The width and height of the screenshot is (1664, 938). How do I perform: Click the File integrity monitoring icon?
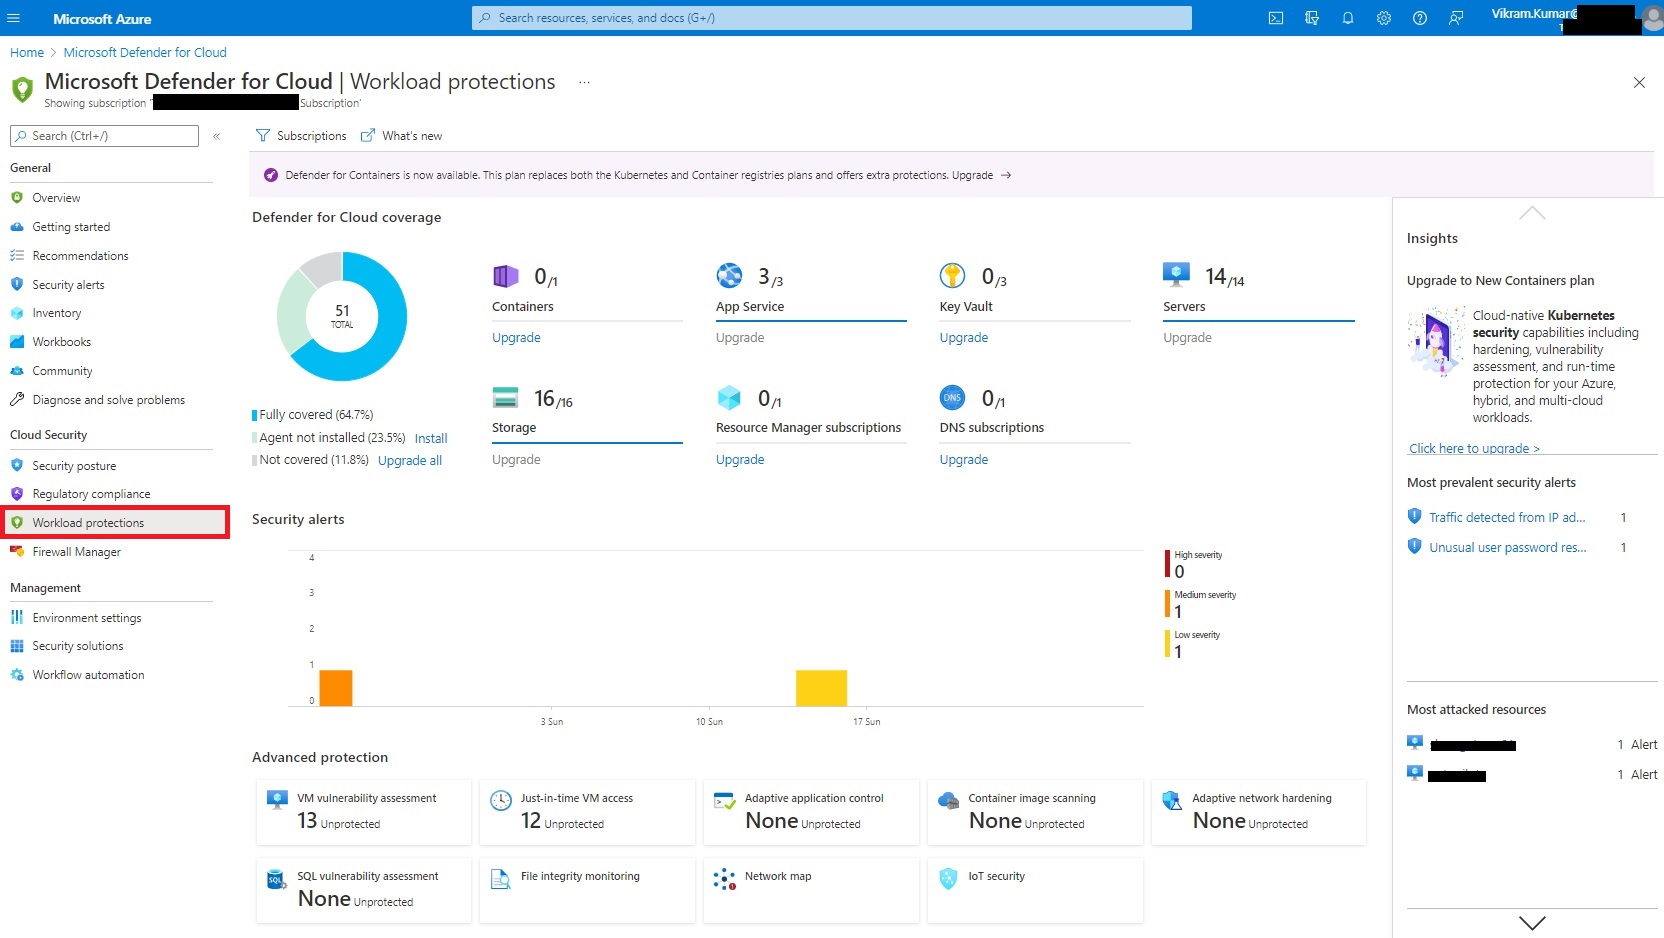tap(501, 878)
